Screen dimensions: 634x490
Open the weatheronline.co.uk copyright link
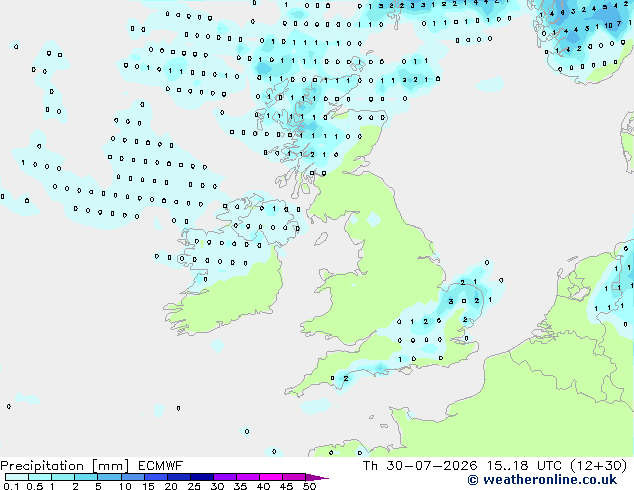542,480
